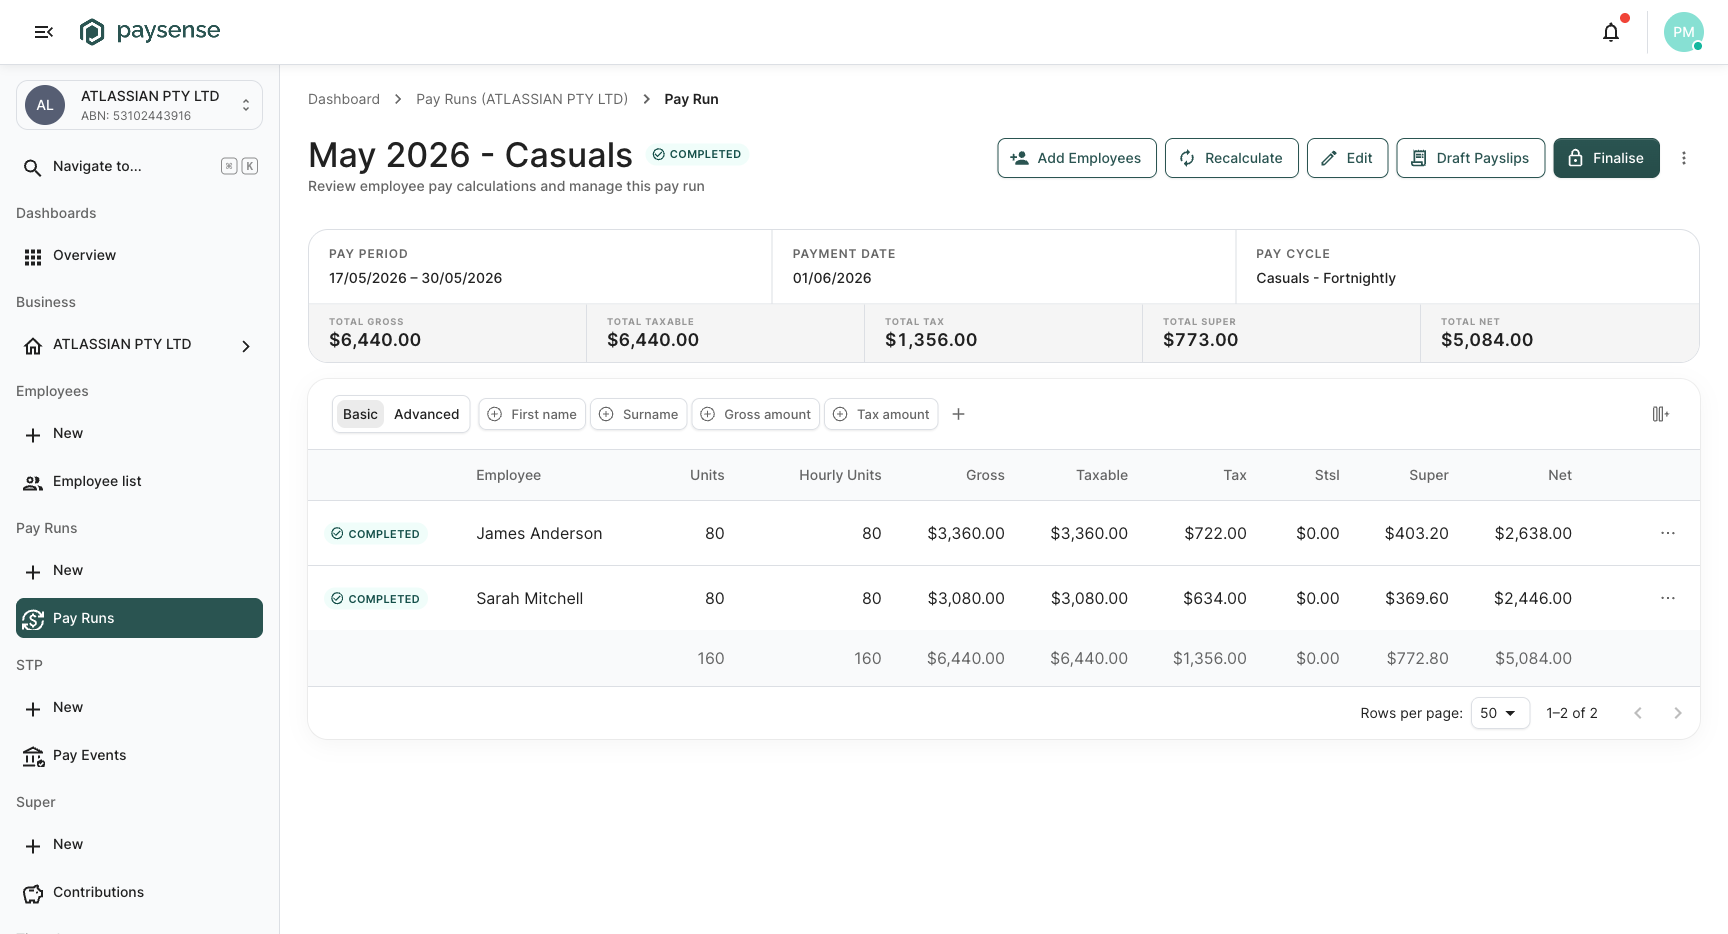Open Draft Payslips

[1471, 158]
